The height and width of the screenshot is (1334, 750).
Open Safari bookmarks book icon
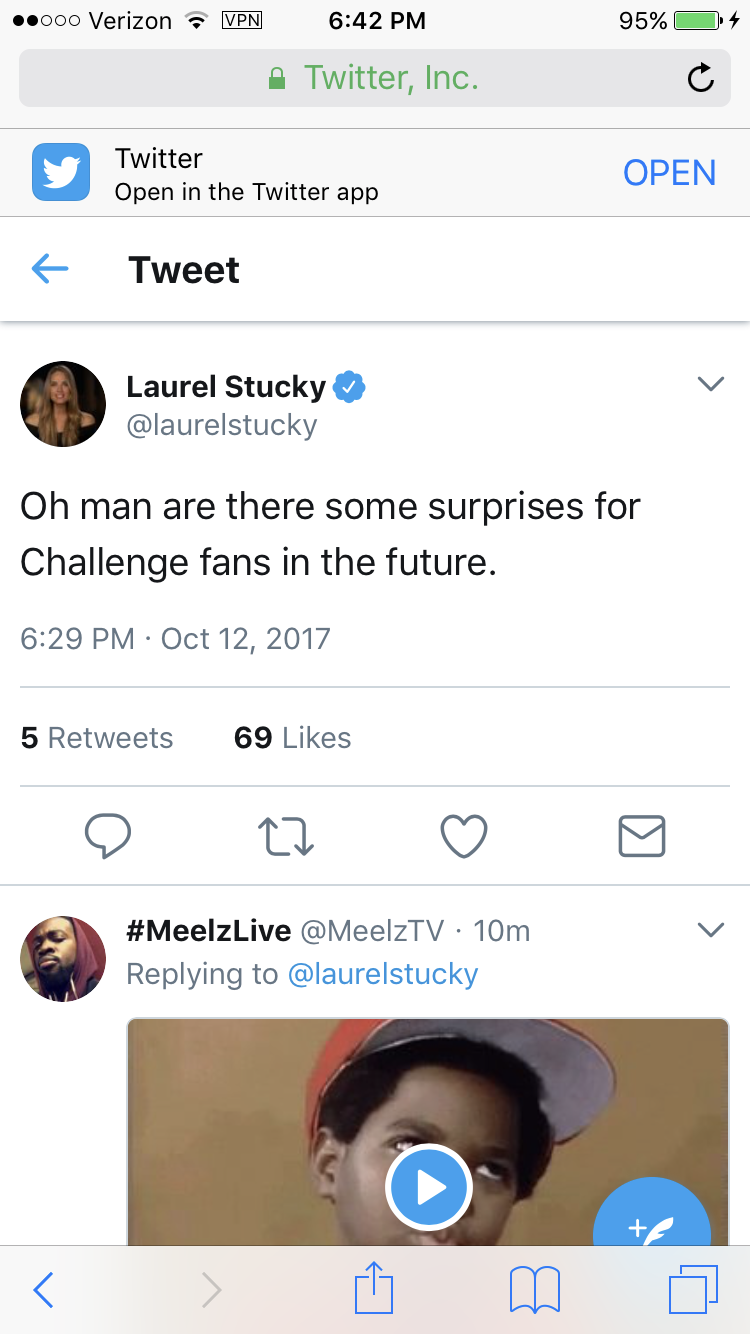(535, 1290)
